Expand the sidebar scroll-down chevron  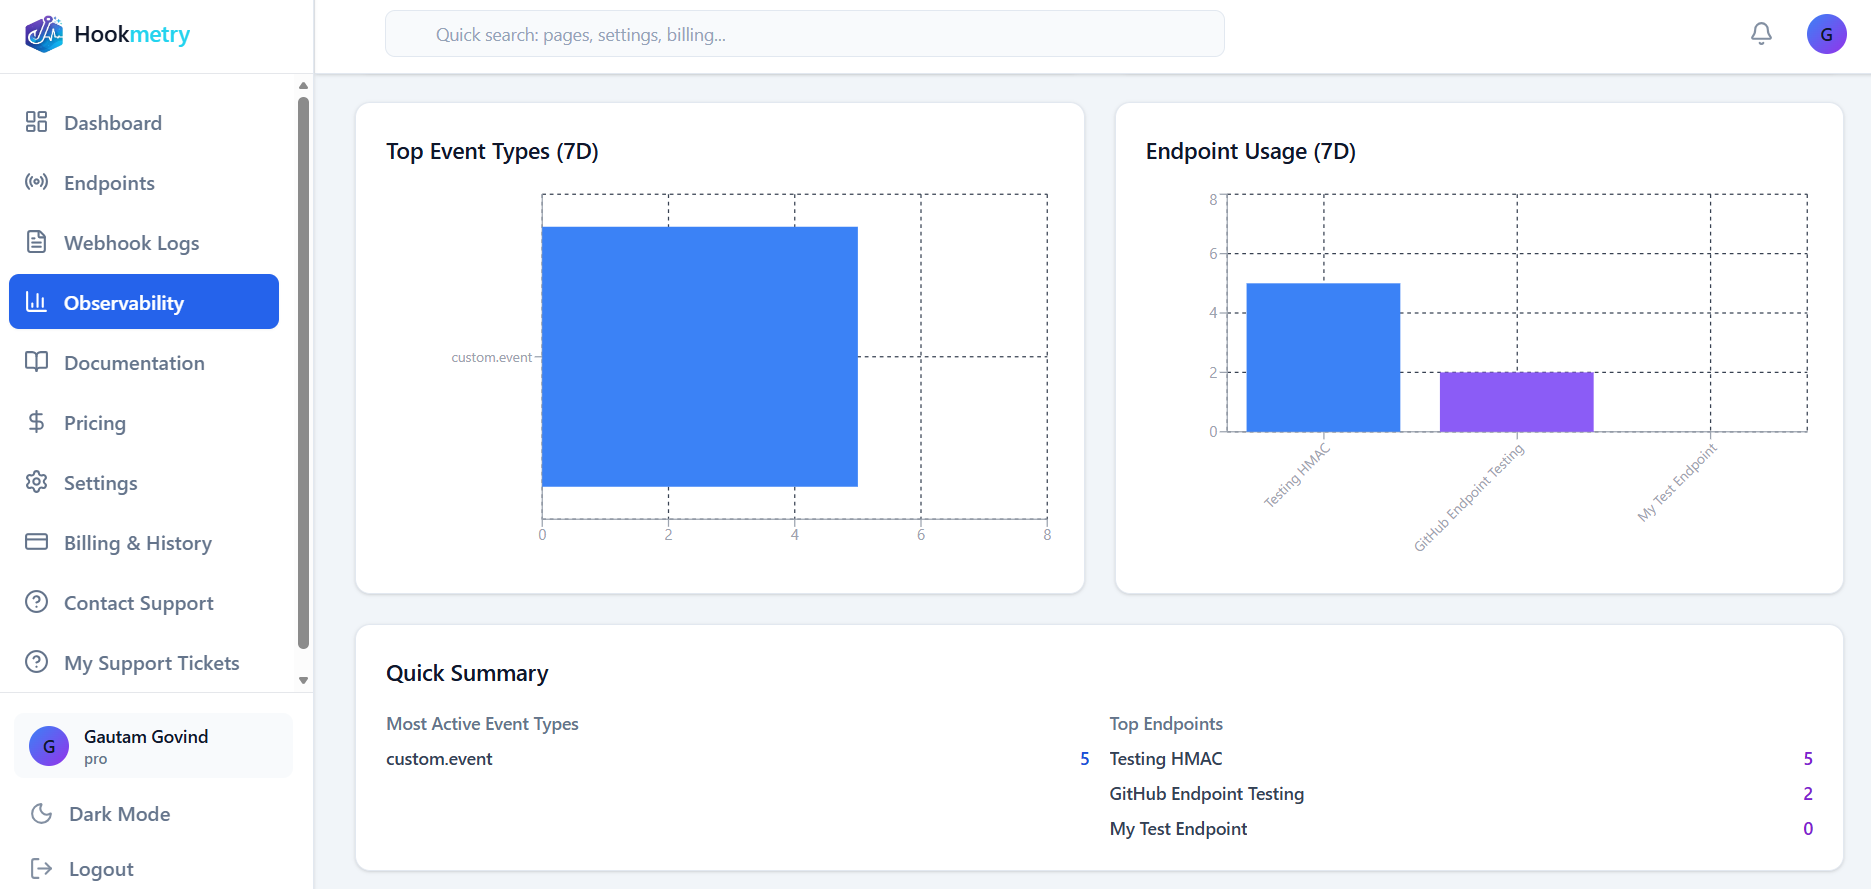303,680
